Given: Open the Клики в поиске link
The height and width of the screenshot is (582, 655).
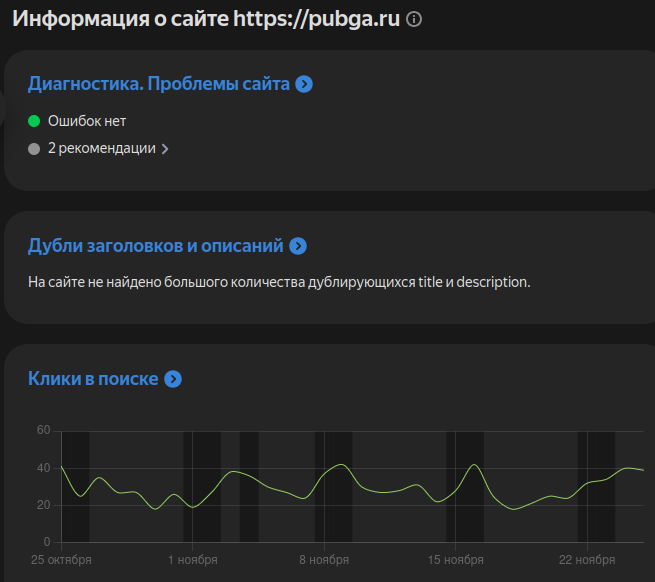Looking at the screenshot, I should point(93,379).
